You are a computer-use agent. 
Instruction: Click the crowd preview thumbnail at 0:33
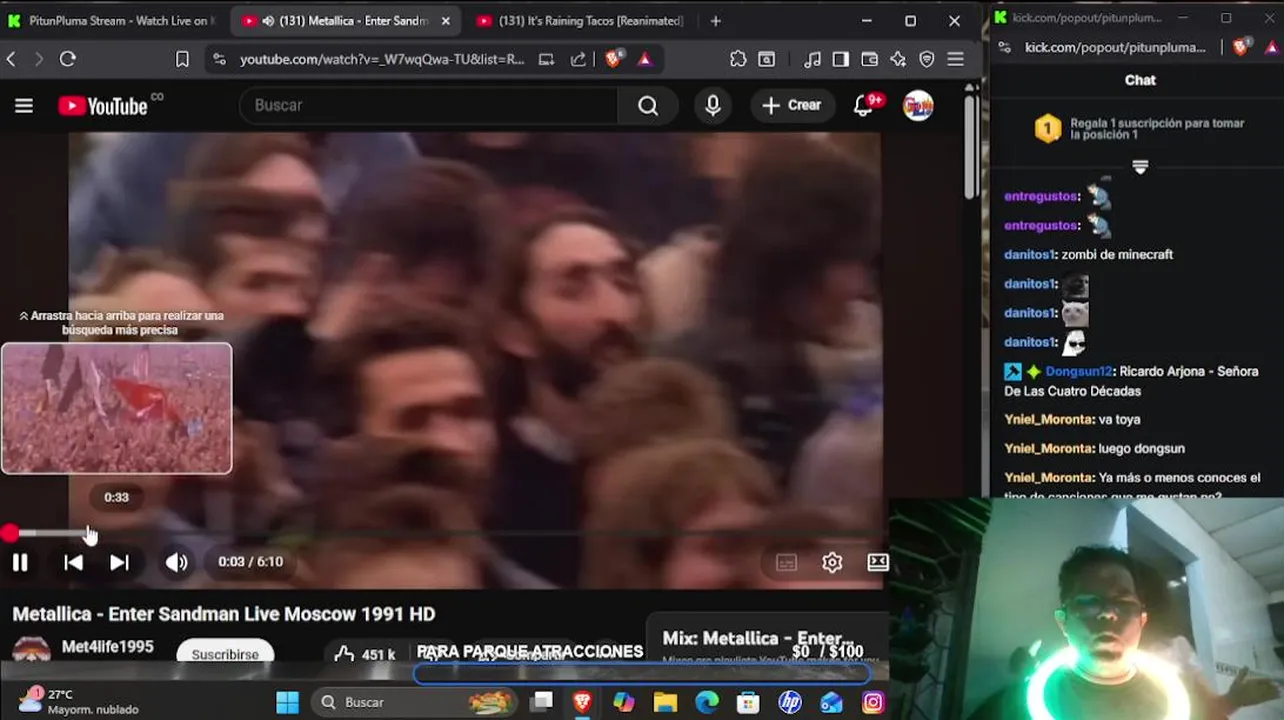[x=116, y=408]
